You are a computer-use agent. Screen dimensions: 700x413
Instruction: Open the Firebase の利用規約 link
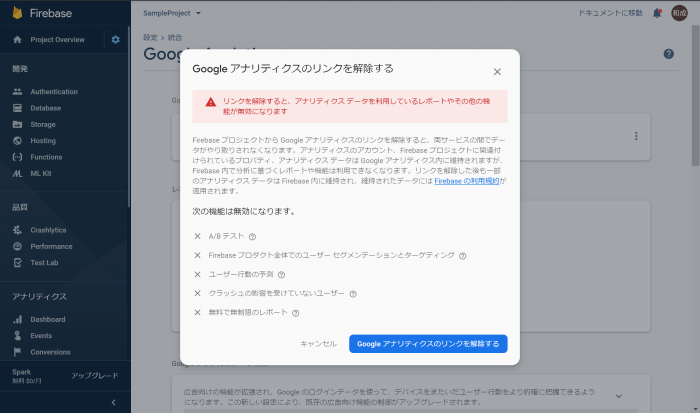(x=467, y=181)
